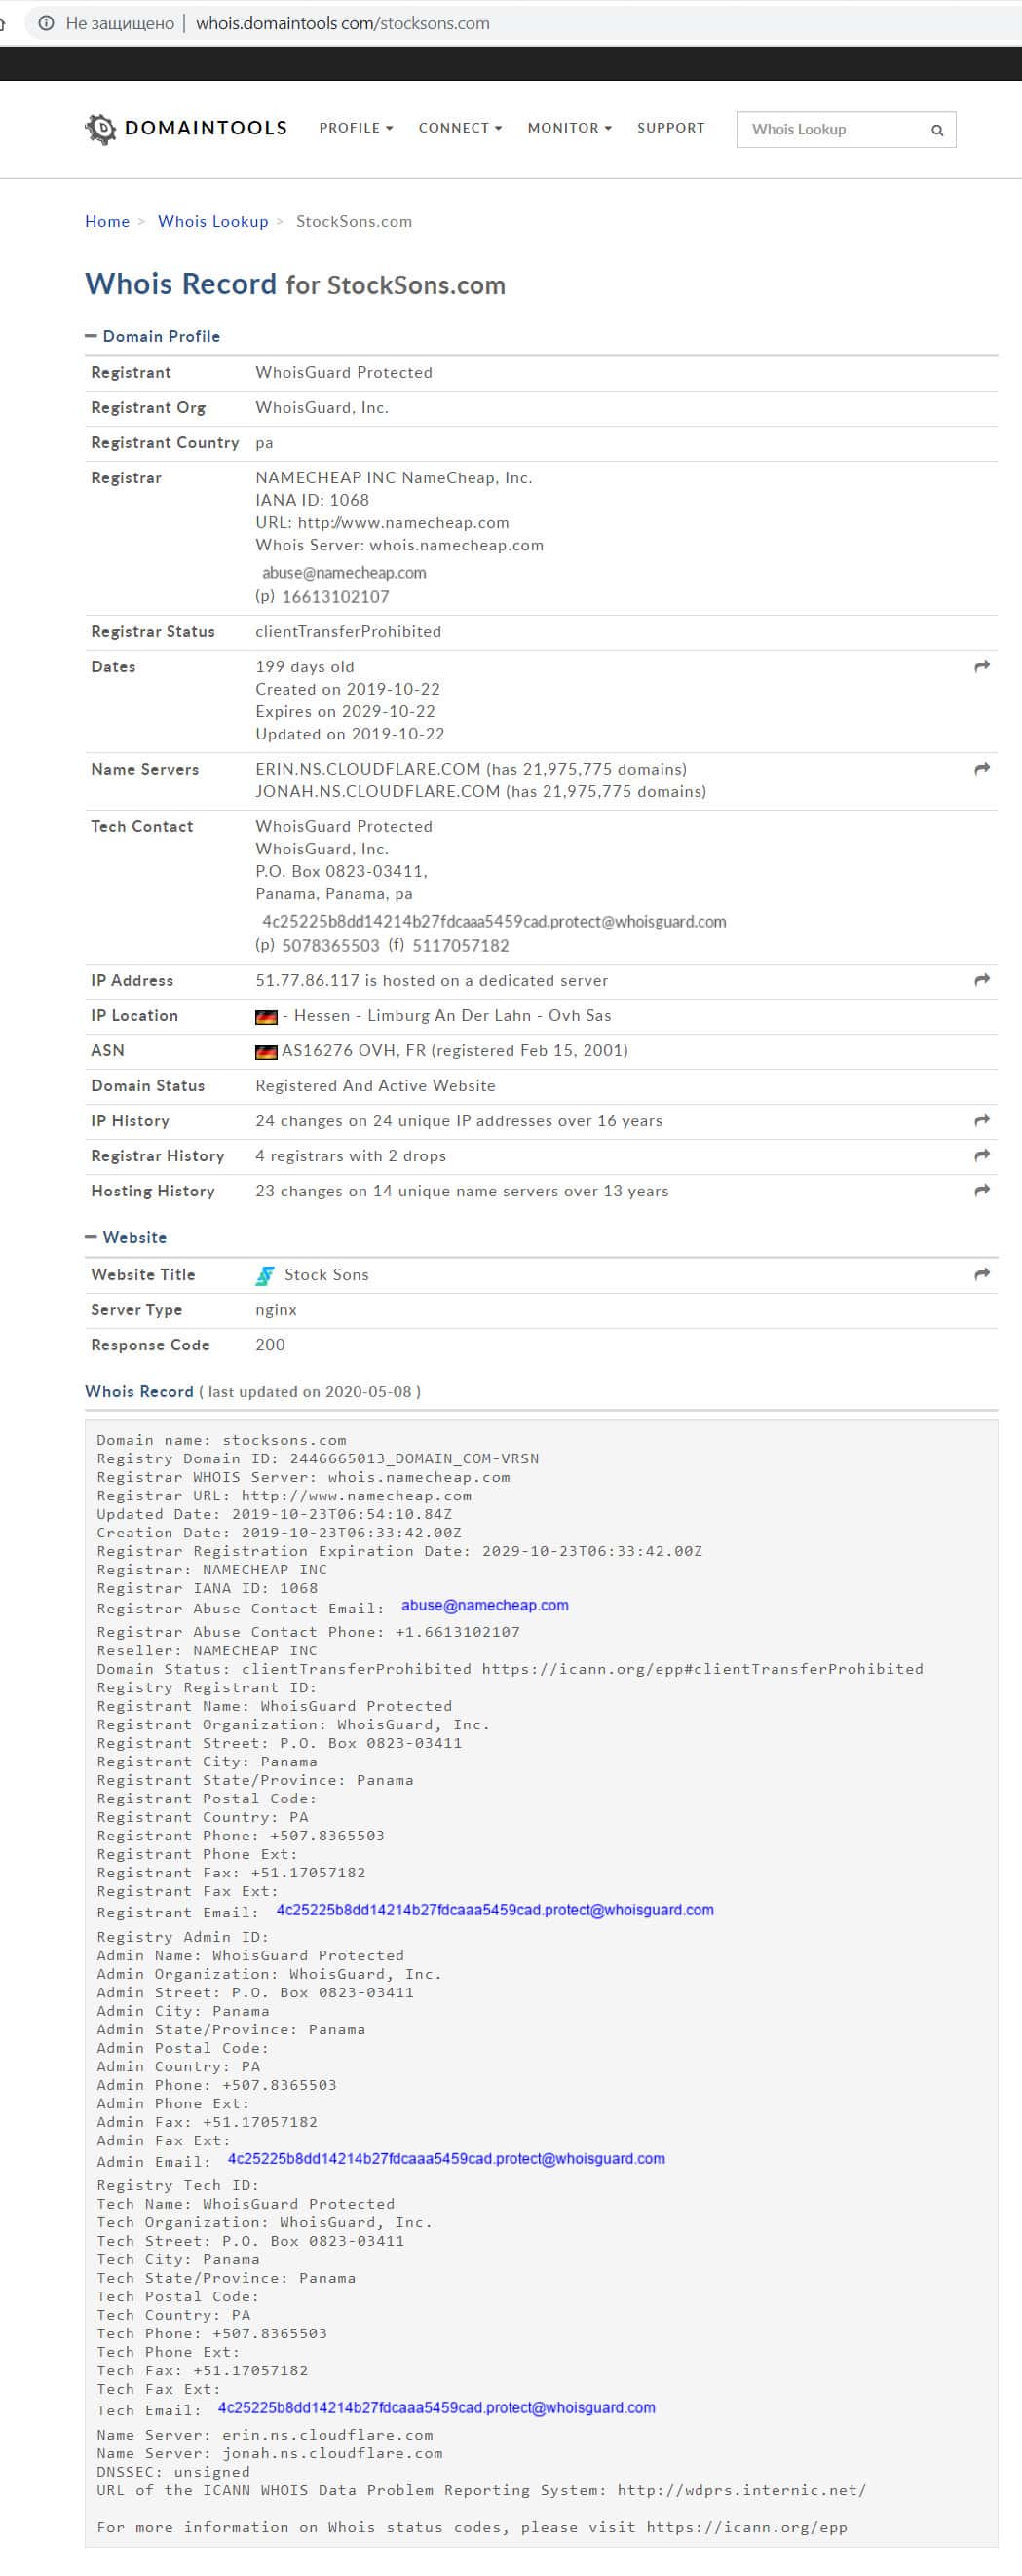This screenshot has width=1022, height=2576.
Task: Open Hosting History via its arrow icon
Action: pyautogui.click(x=982, y=1190)
